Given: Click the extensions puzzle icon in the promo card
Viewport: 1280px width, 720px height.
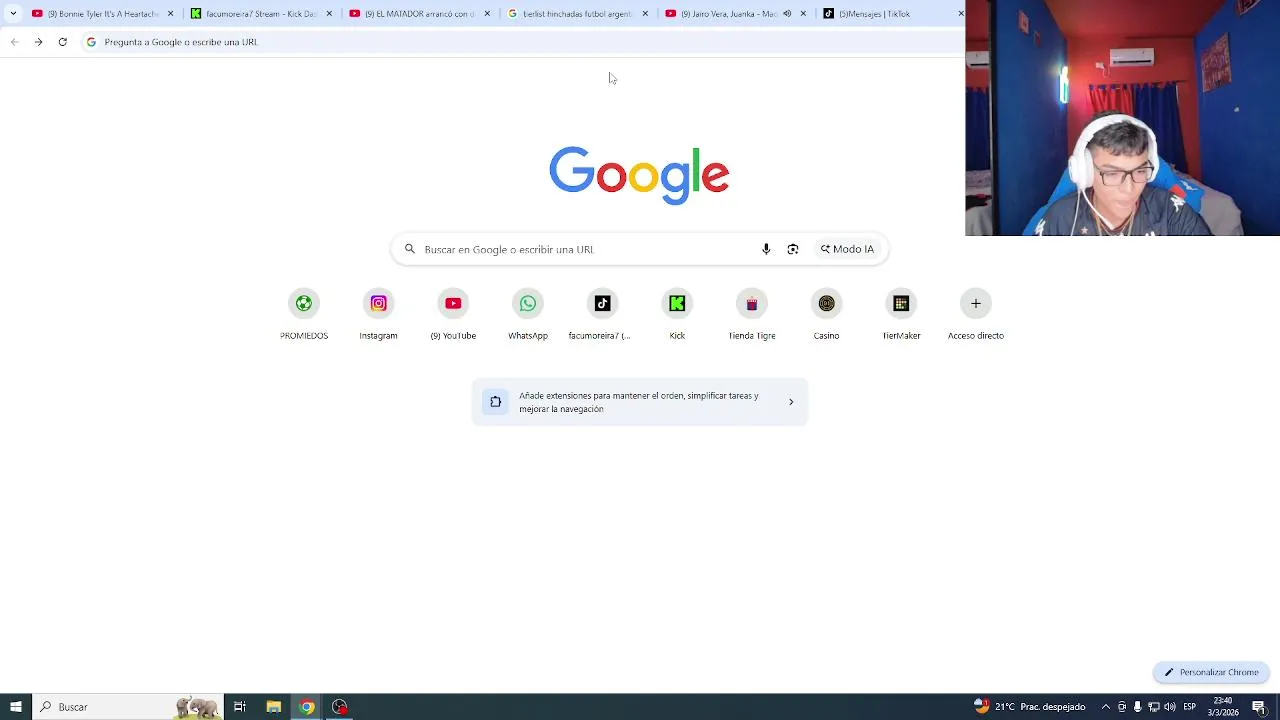Looking at the screenshot, I should pyautogui.click(x=495, y=402).
